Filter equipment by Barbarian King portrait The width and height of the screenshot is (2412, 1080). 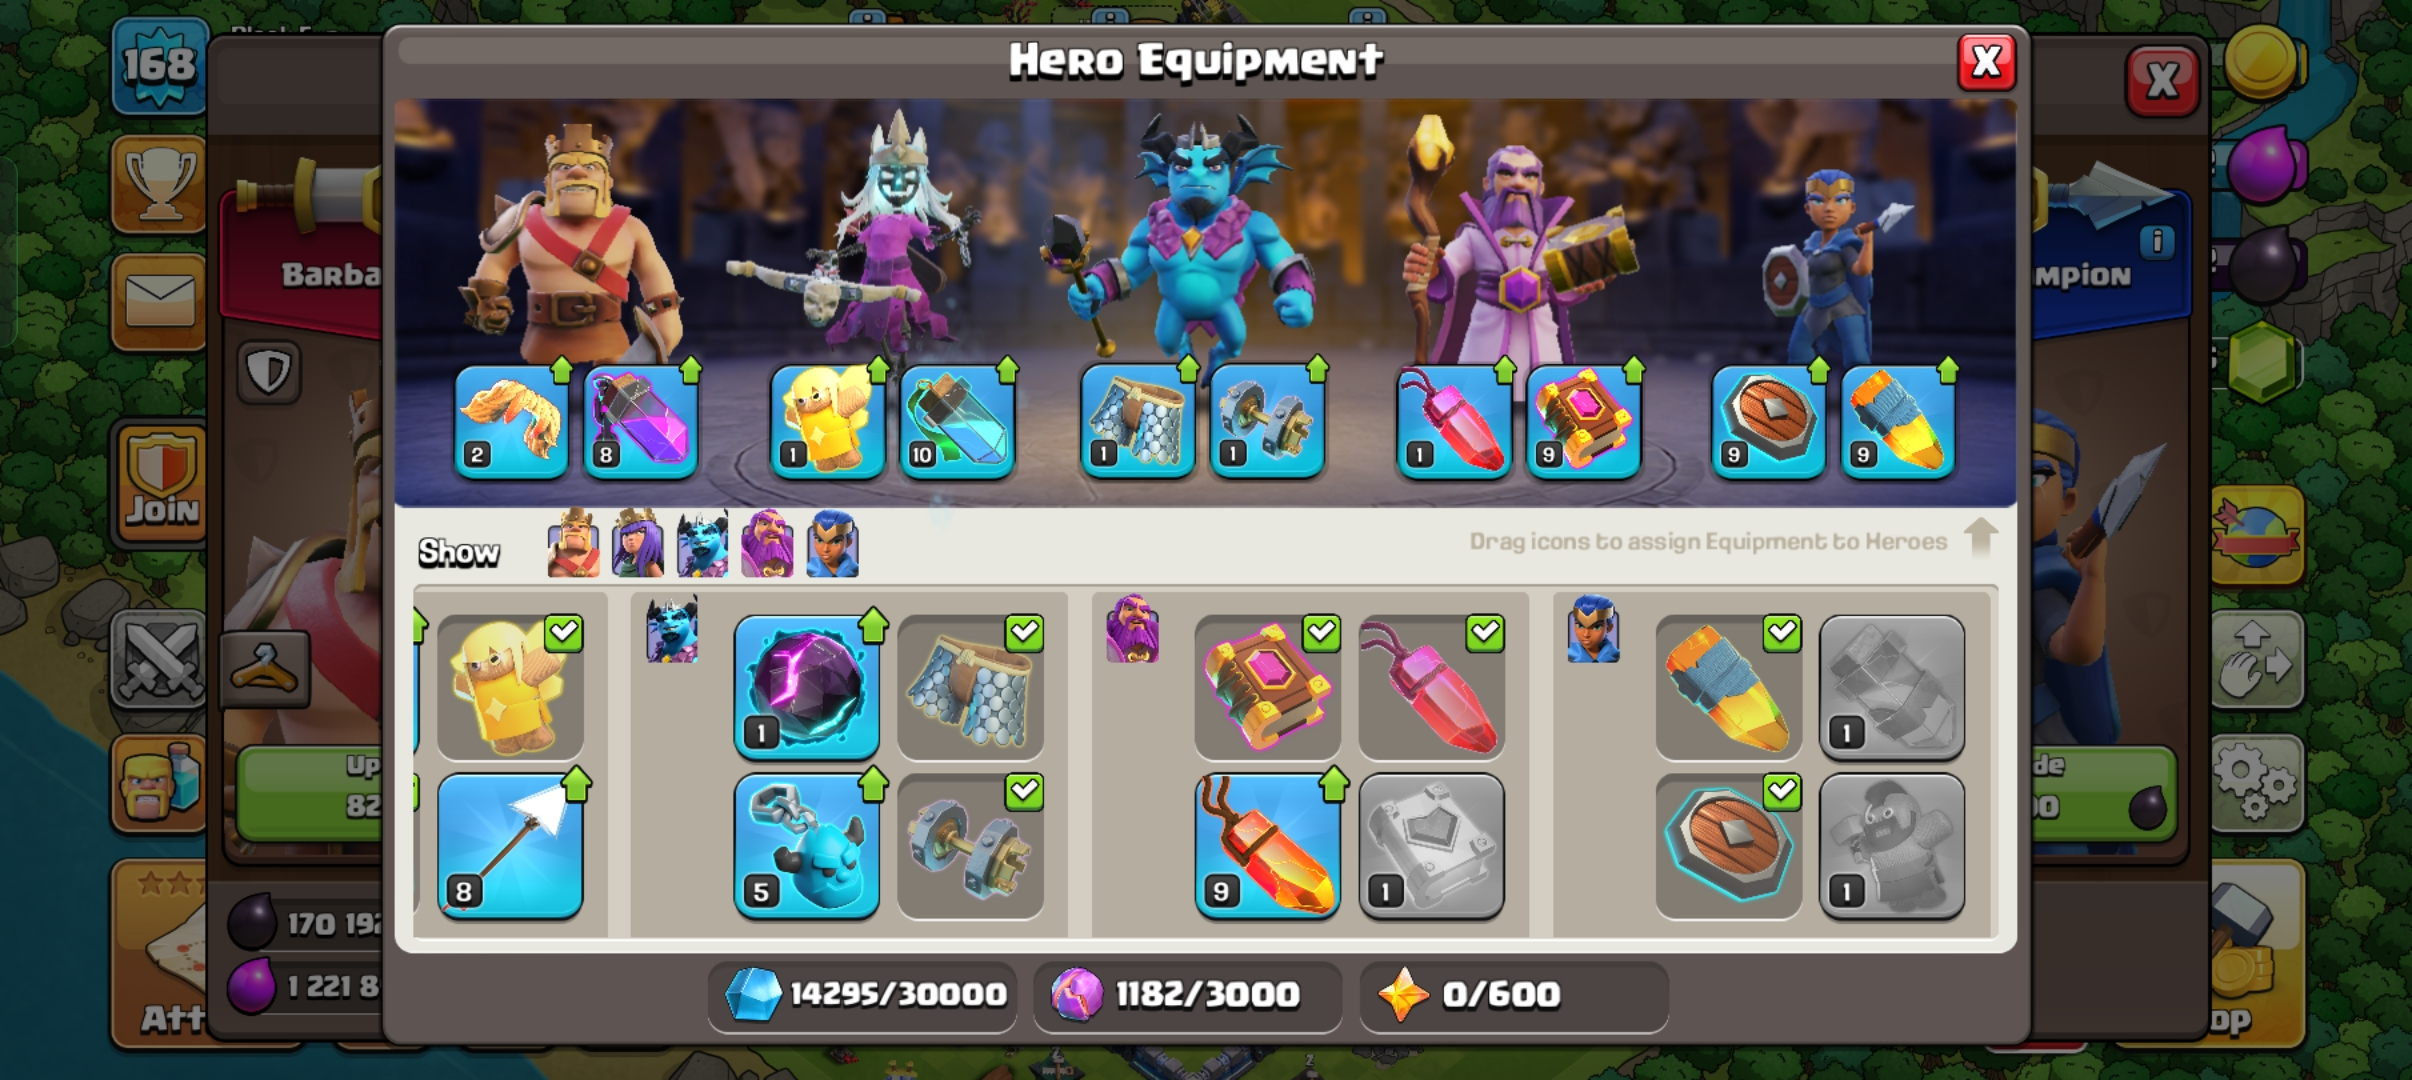(574, 544)
